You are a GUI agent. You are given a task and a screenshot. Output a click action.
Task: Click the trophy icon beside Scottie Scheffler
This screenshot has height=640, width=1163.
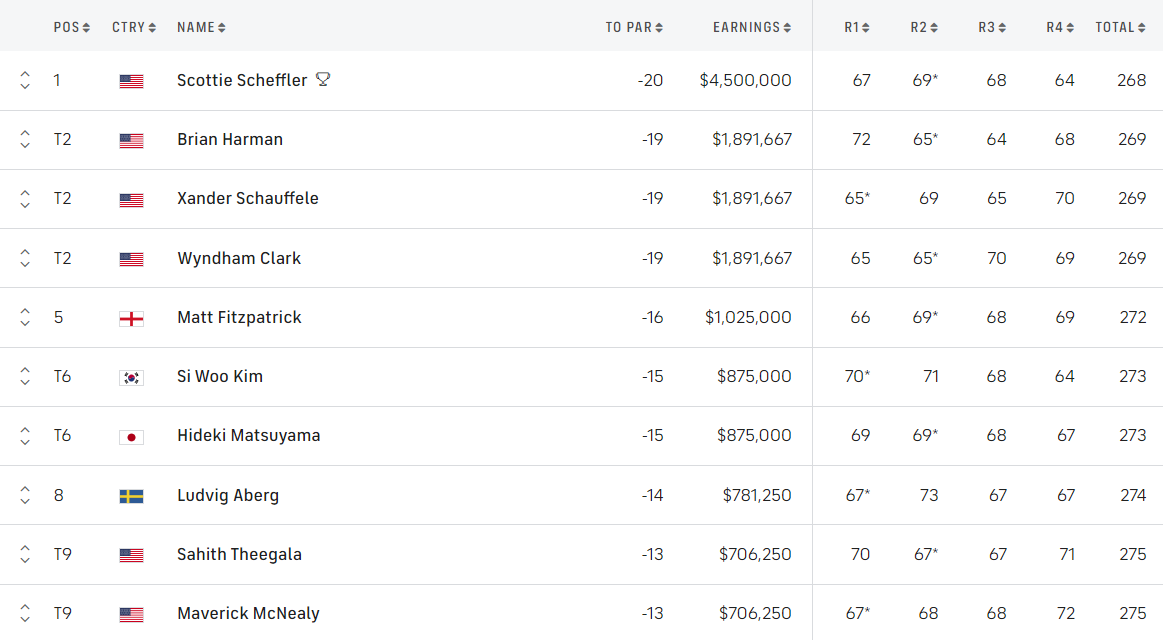tap(322, 80)
